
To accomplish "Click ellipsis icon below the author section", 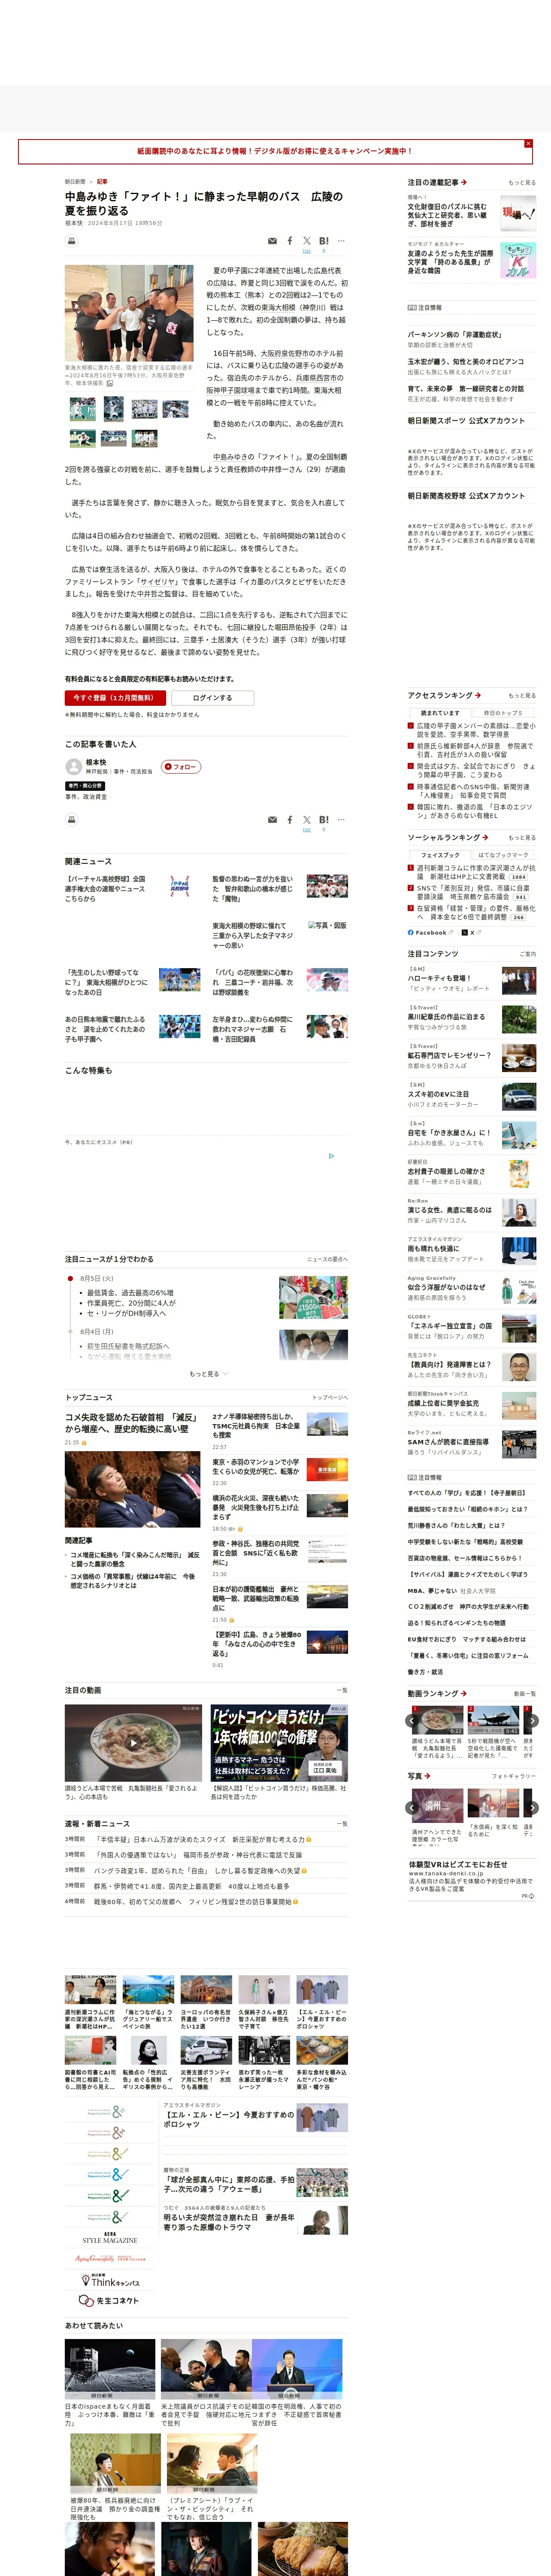I will pos(341,820).
